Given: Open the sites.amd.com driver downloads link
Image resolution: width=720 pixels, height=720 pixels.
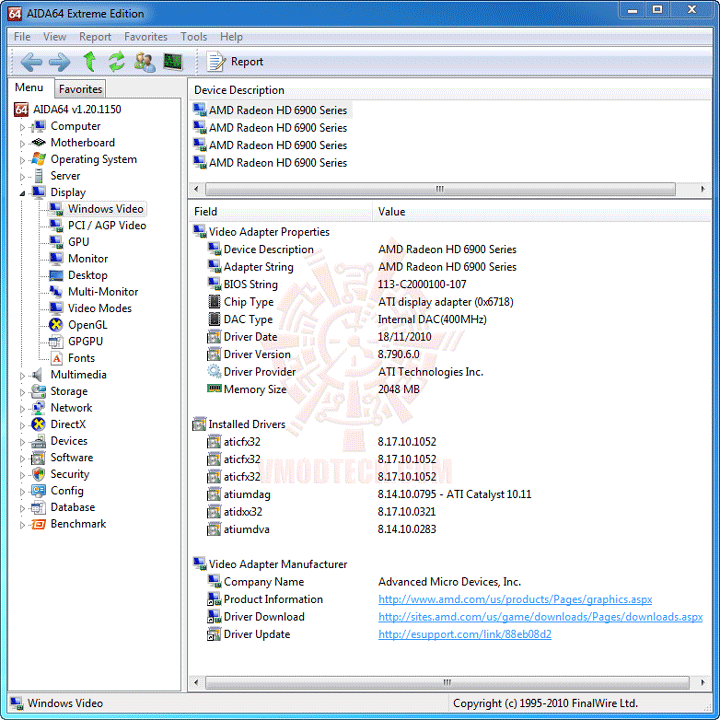Looking at the screenshot, I should (540, 617).
